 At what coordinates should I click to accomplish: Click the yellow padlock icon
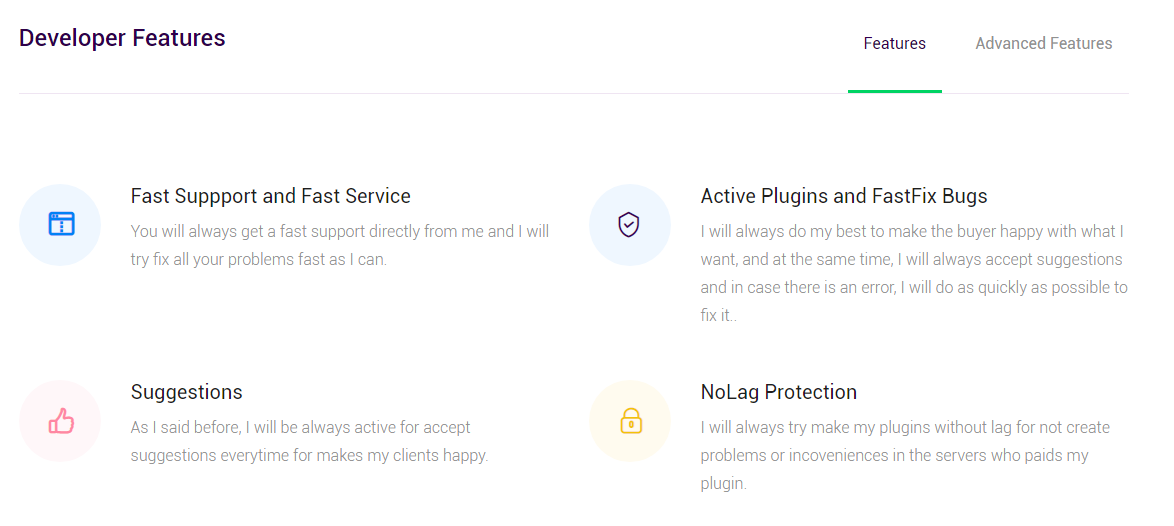coord(630,421)
